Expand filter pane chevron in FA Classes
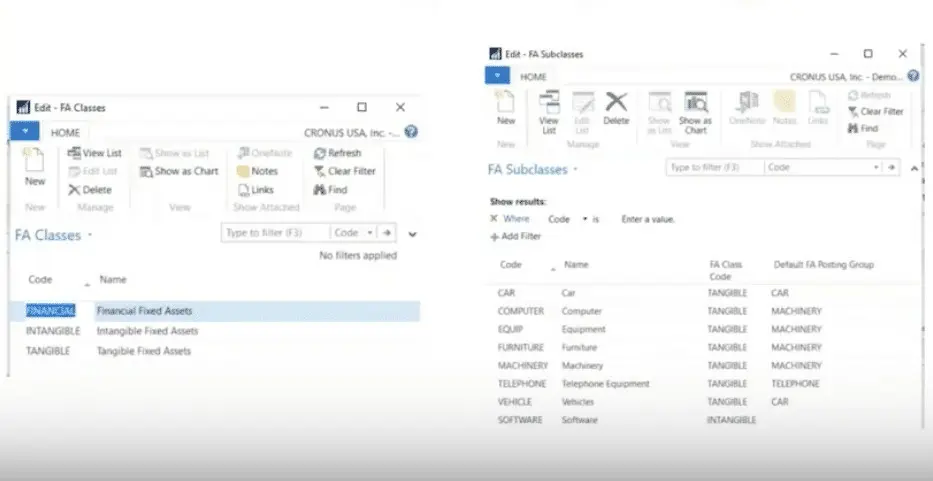This screenshot has width=933, height=481. click(x=412, y=234)
